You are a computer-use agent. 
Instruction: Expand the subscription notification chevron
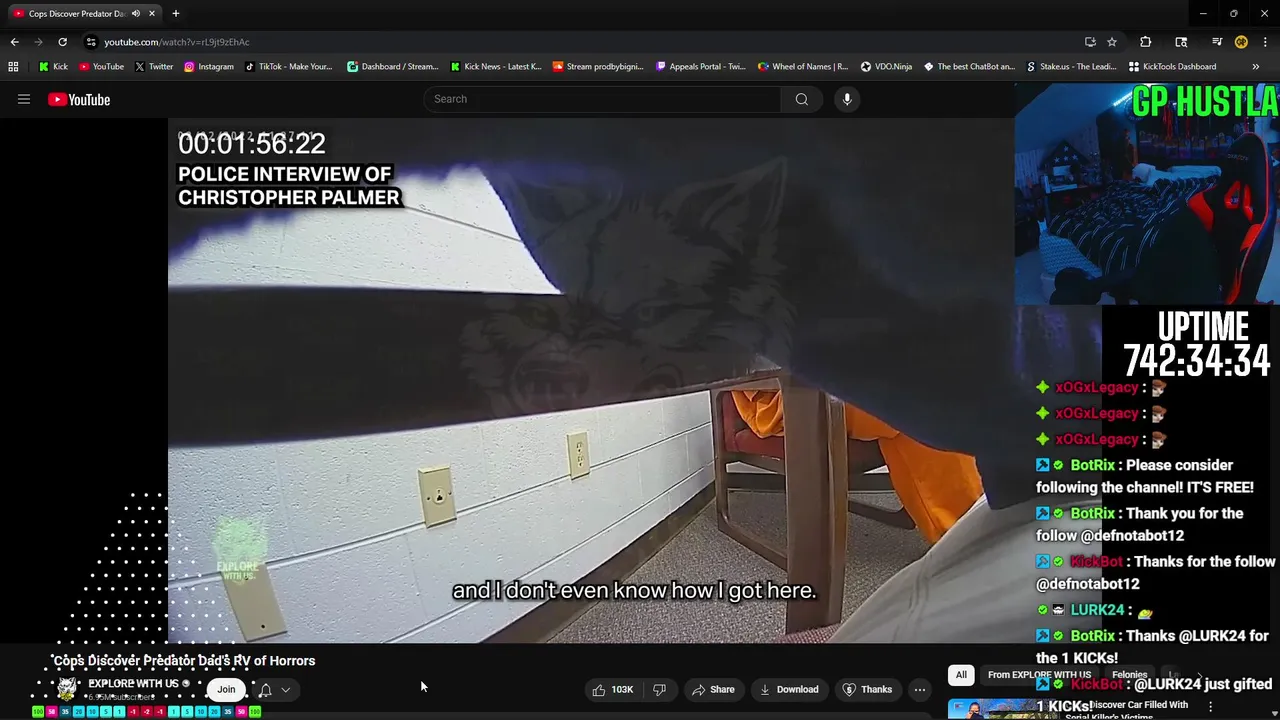[x=285, y=690]
